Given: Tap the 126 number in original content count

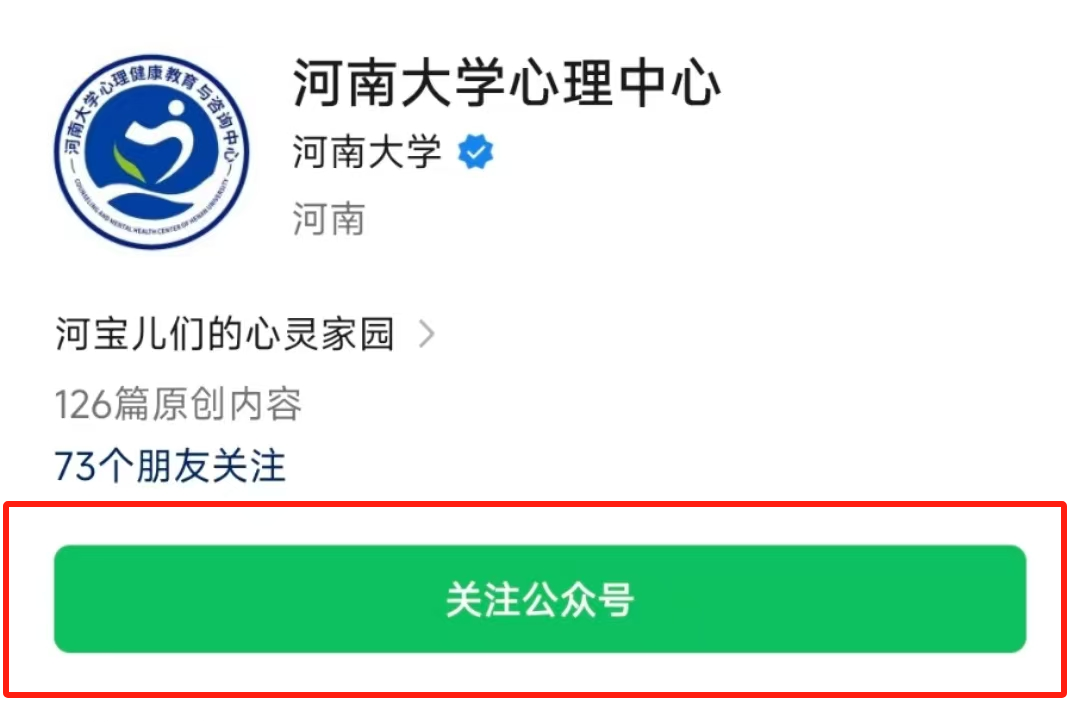Looking at the screenshot, I should click(x=83, y=404).
